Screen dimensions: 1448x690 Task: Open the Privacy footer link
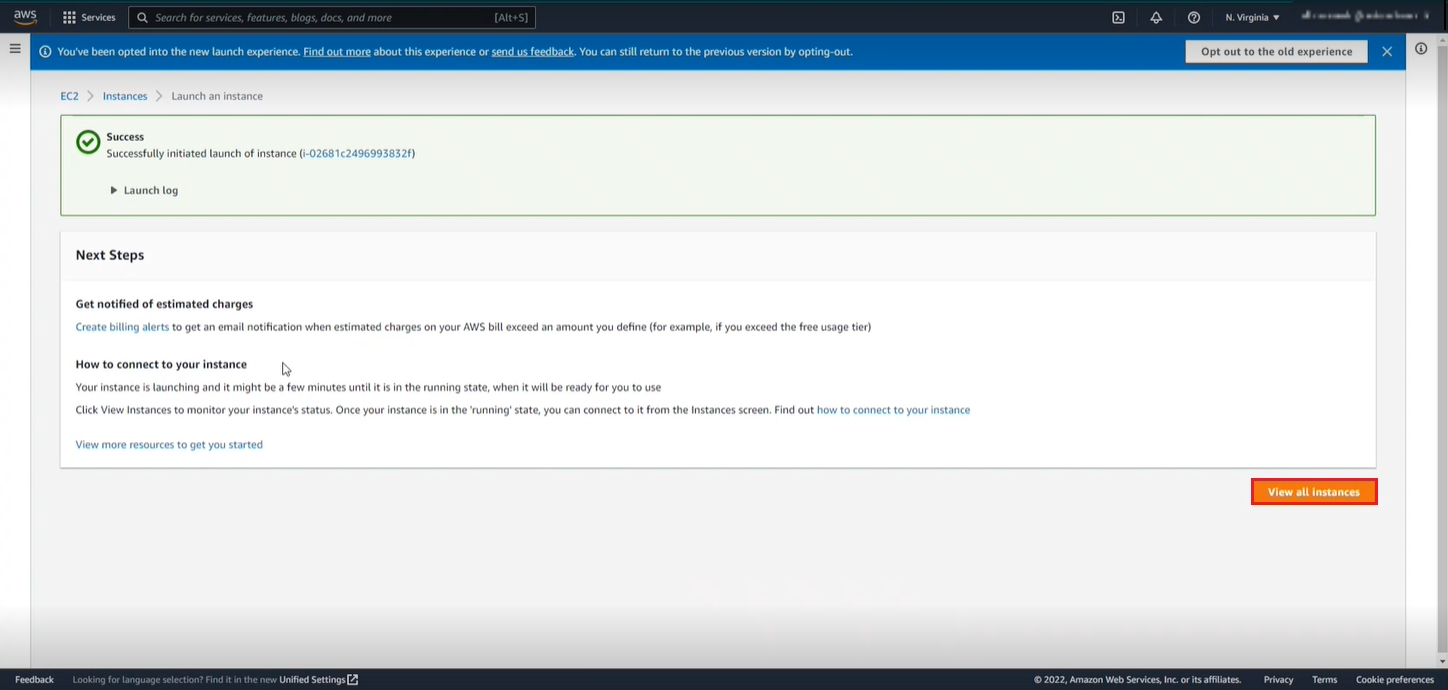pos(1278,680)
